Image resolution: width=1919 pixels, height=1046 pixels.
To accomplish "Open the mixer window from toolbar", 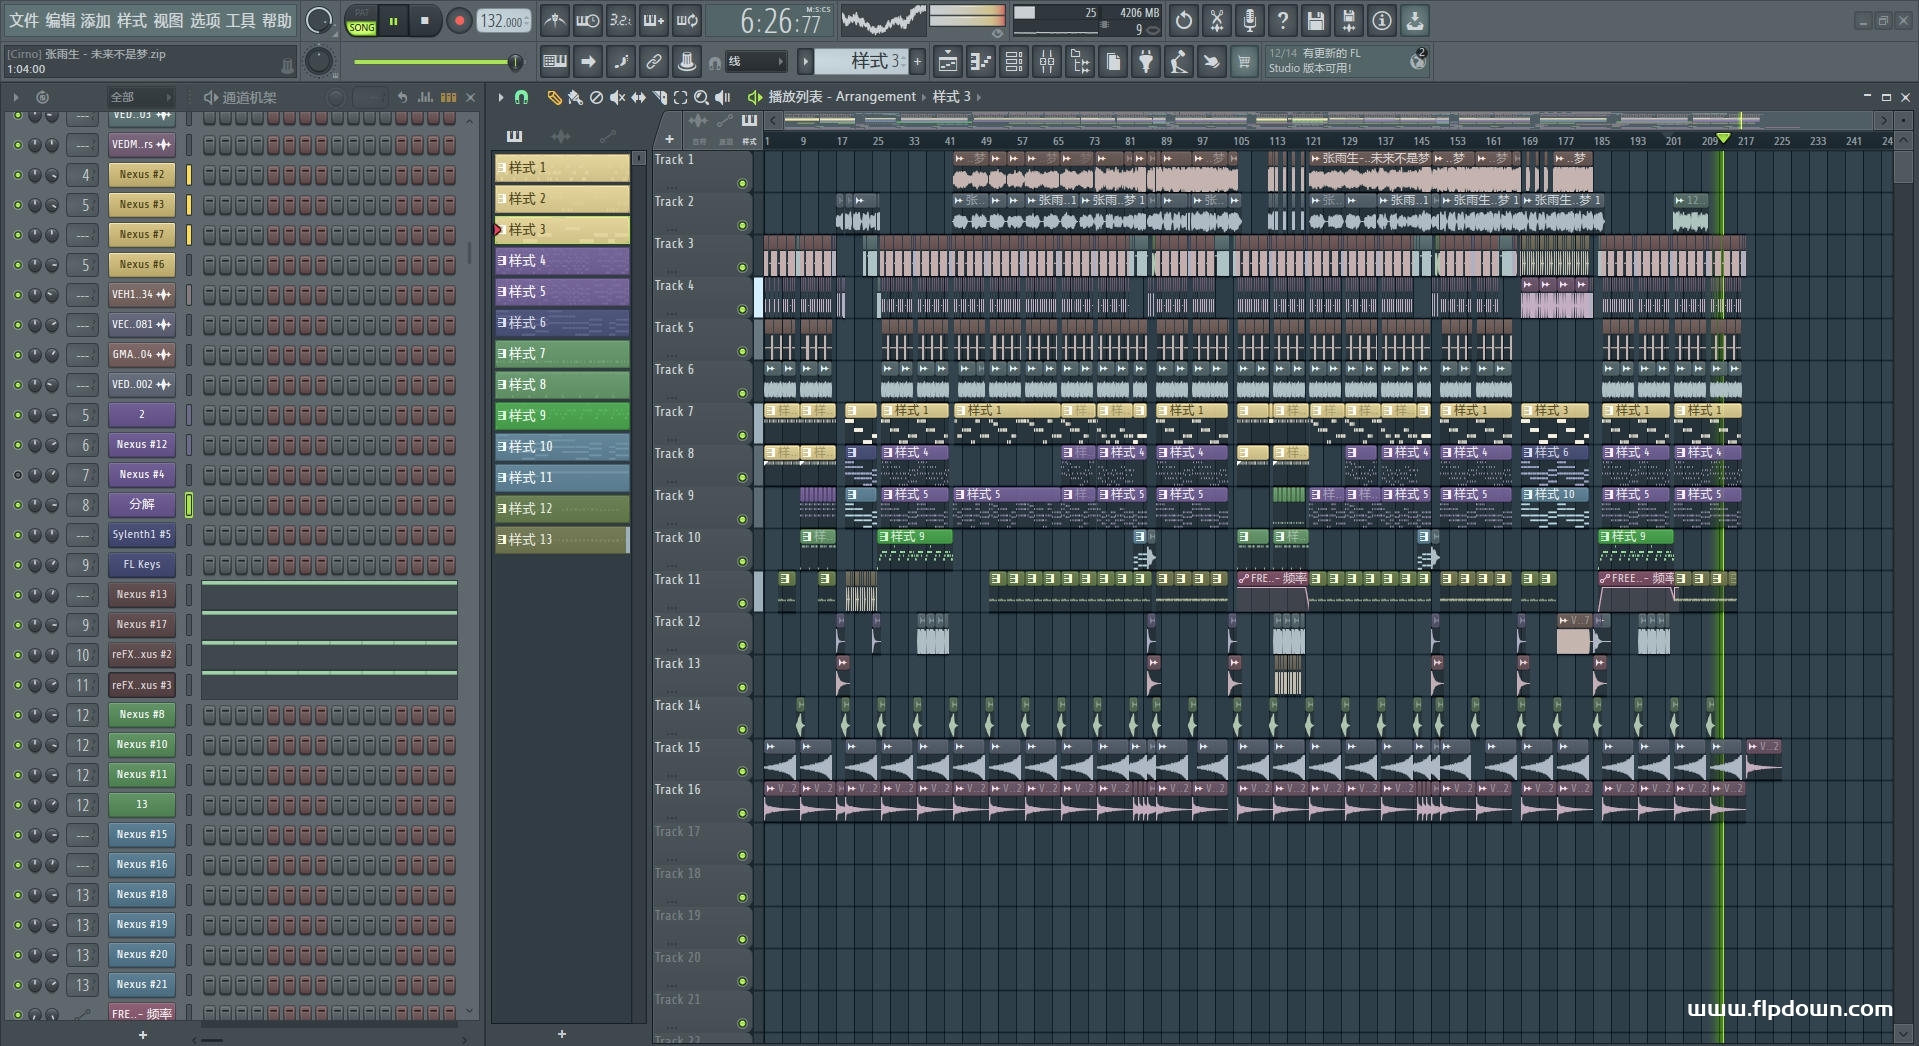I will pos(1046,62).
